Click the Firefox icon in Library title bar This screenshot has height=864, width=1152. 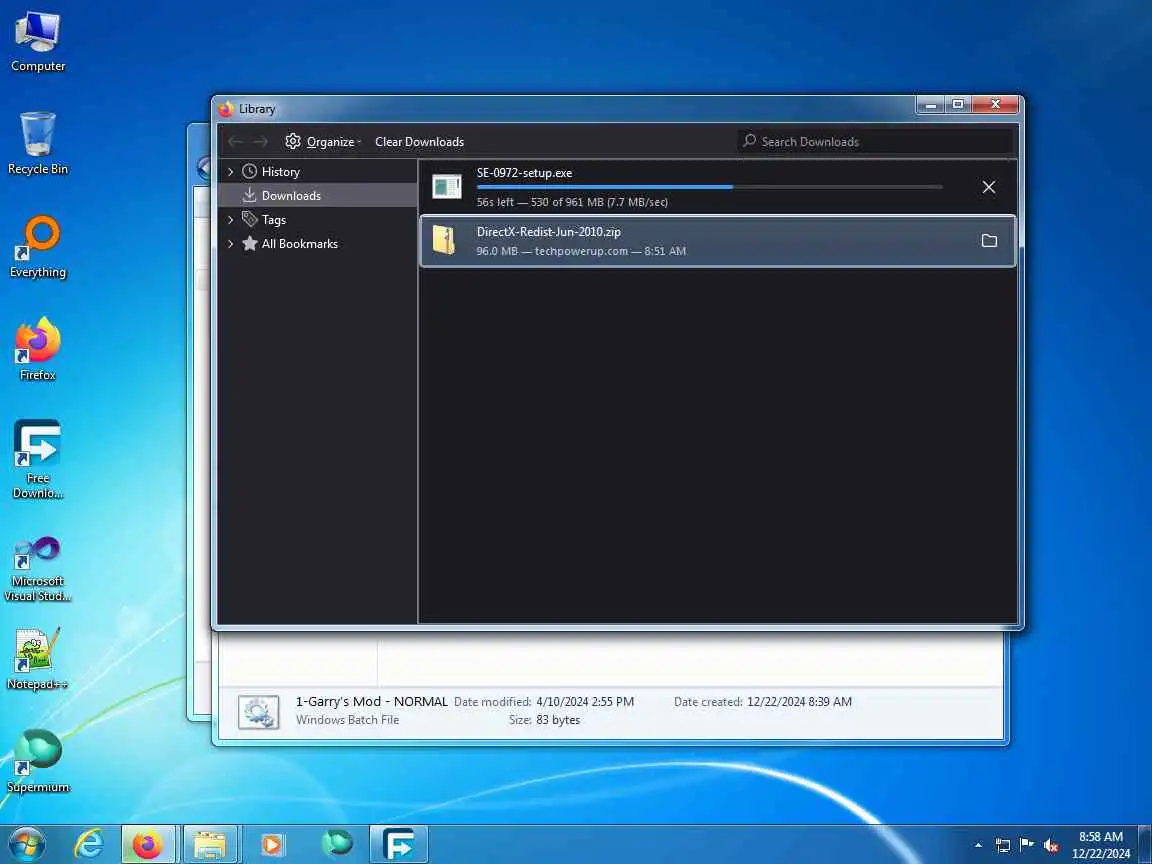[226, 109]
